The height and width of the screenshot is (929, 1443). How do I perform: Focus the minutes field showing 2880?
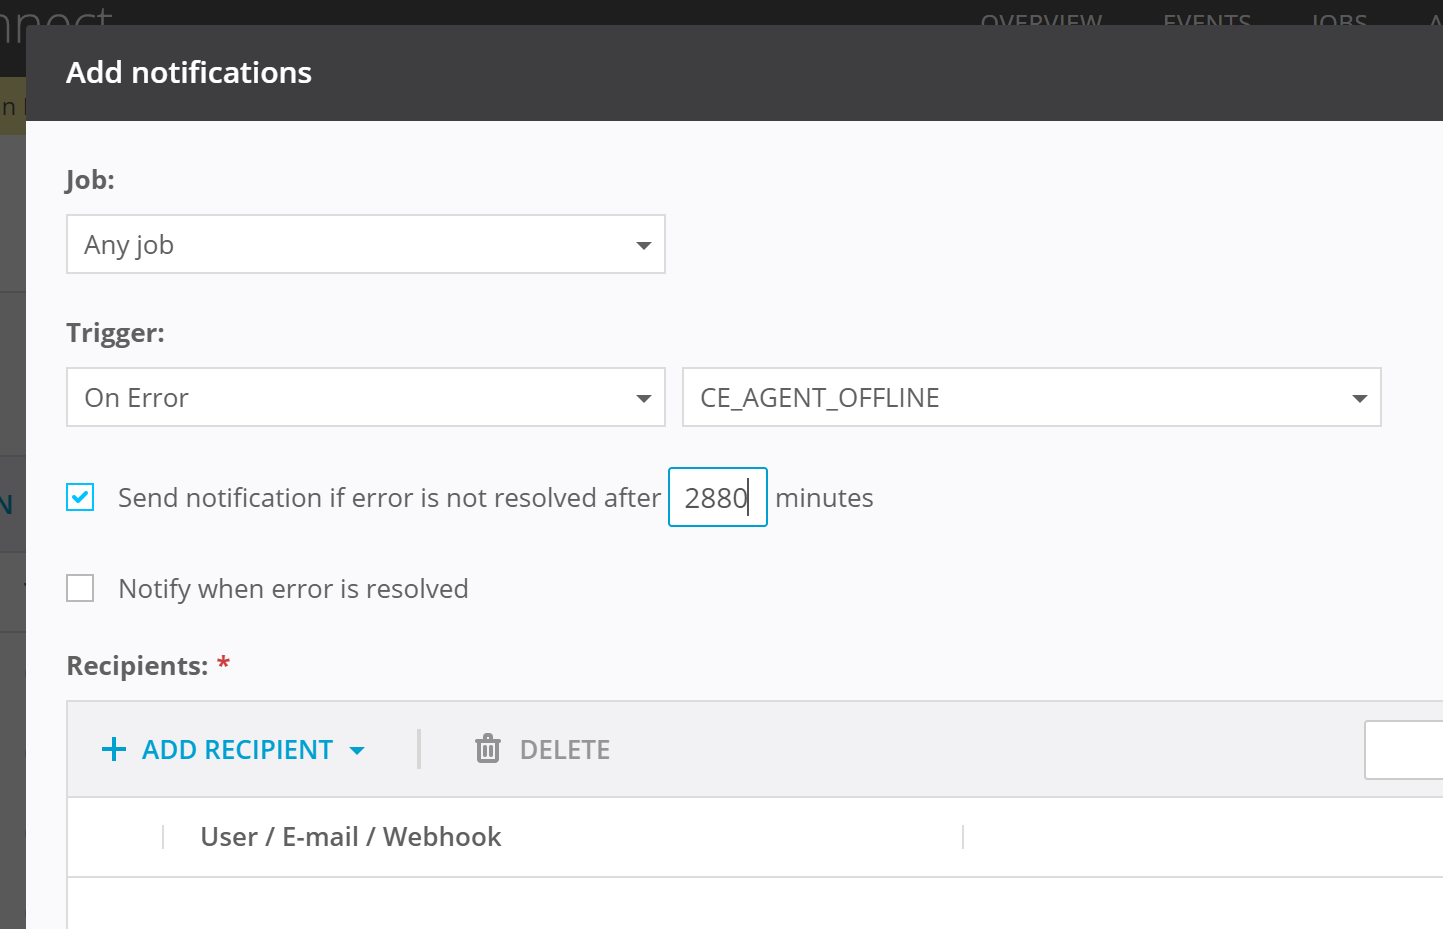(x=716, y=498)
